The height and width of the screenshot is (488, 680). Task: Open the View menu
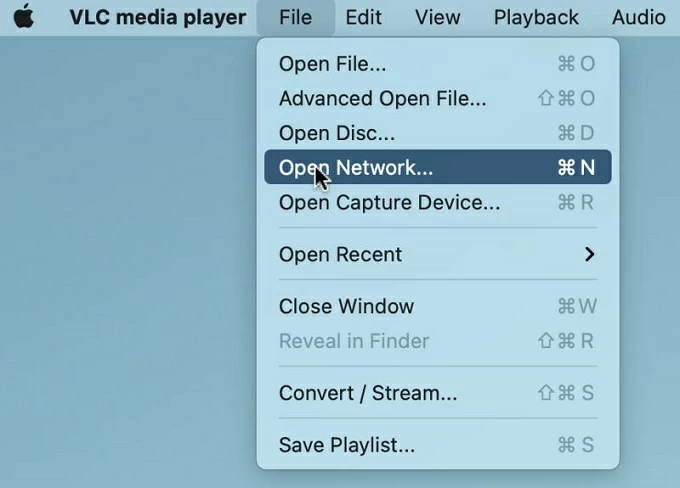[437, 17]
